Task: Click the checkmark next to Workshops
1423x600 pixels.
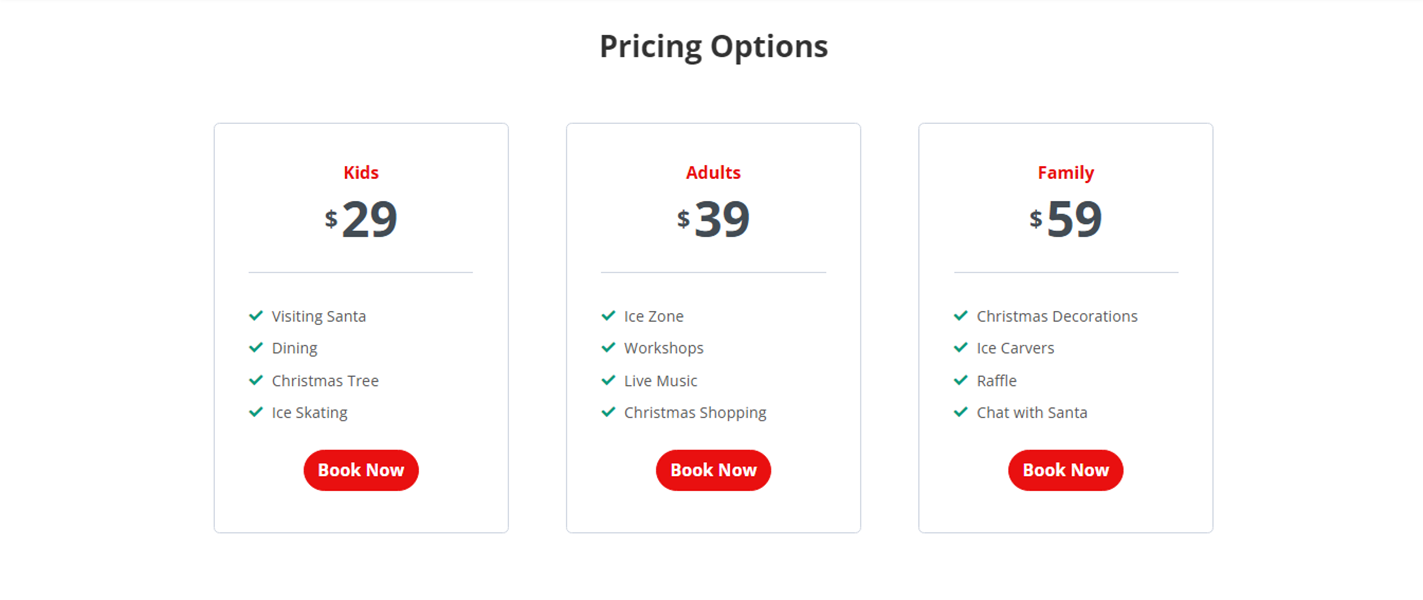Action: tap(608, 348)
